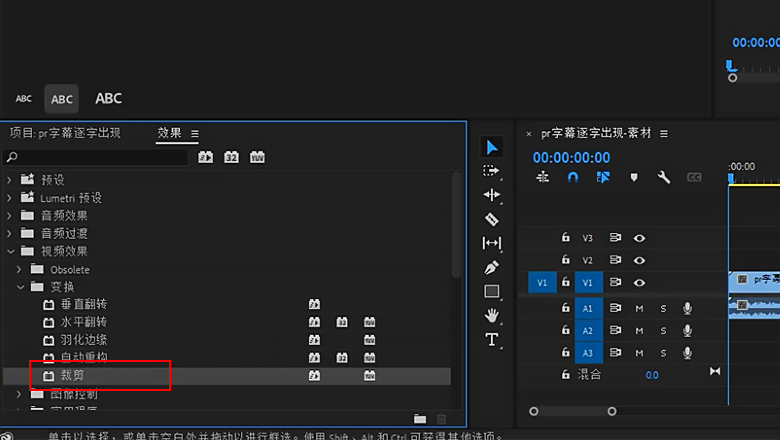The height and width of the screenshot is (440, 780).
Task: Select the Pen tool
Action: coord(491,267)
